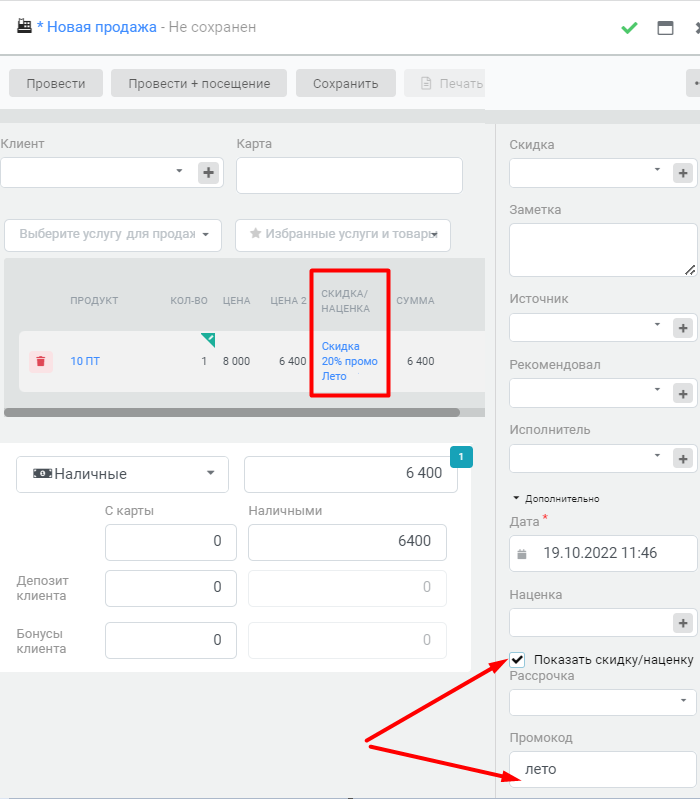Click the Бонусы клиента amount field
The width and height of the screenshot is (700, 799).
[171, 641]
